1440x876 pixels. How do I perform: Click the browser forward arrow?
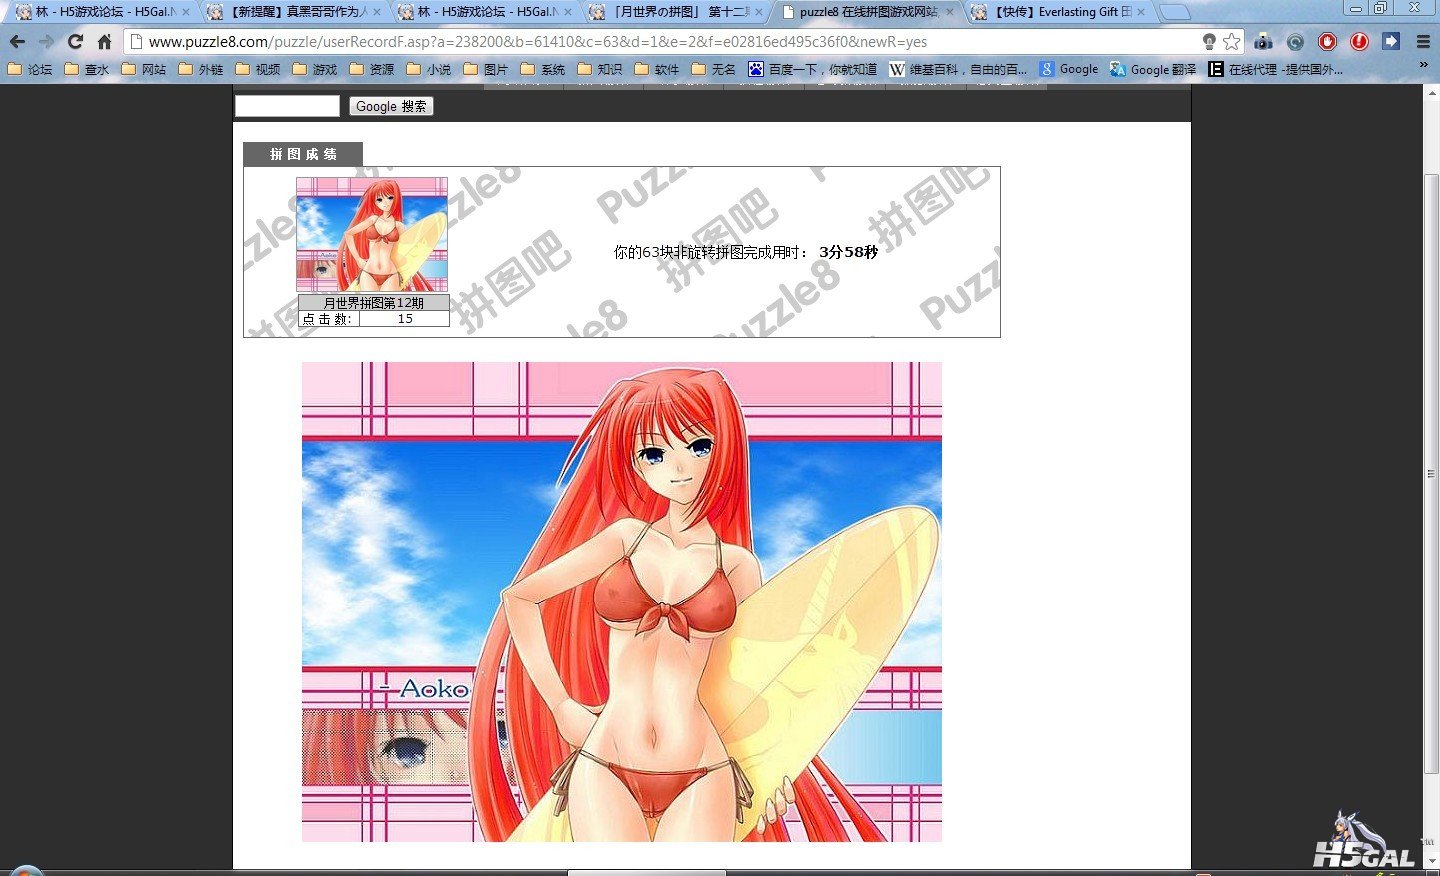pos(46,42)
